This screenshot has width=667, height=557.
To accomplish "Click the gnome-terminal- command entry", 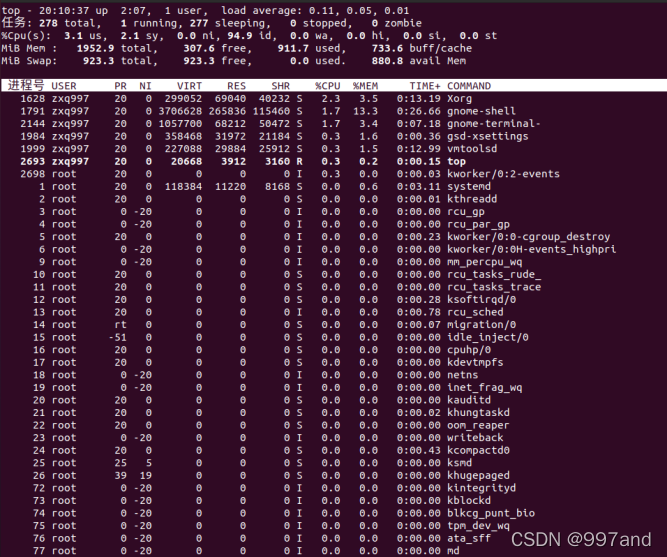I will point(494,124).
